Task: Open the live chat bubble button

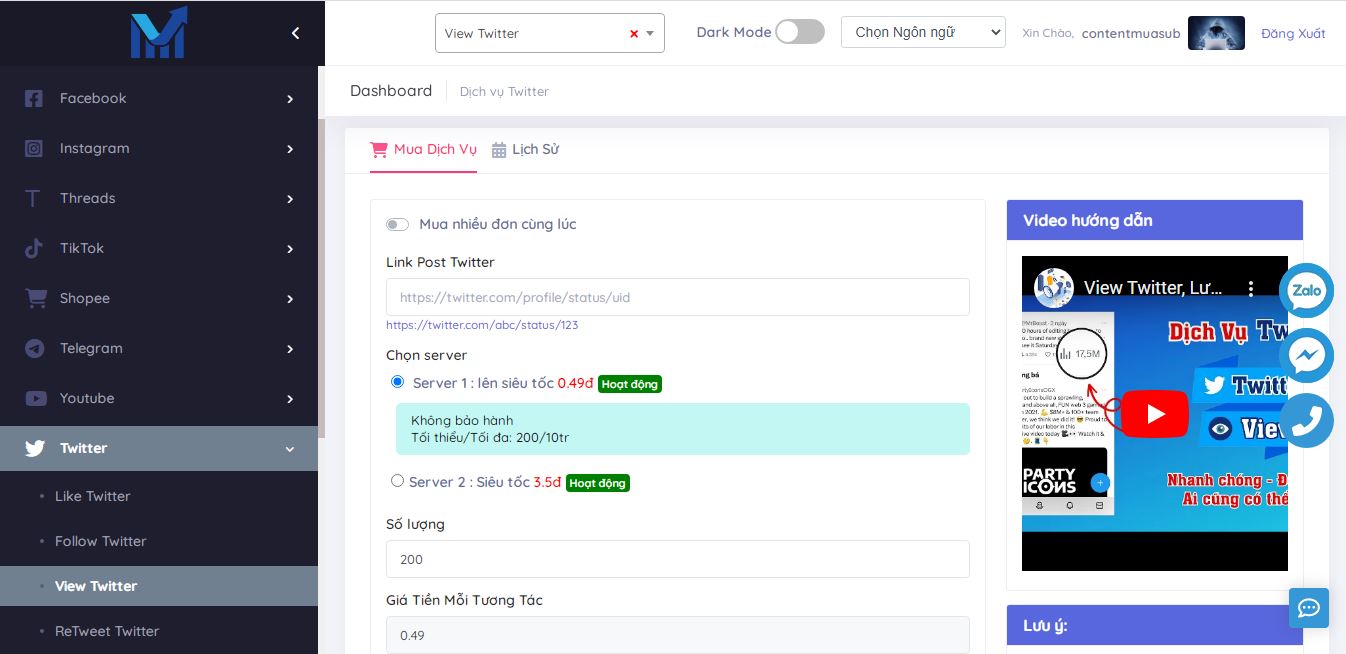Action: click(1309, 607)
